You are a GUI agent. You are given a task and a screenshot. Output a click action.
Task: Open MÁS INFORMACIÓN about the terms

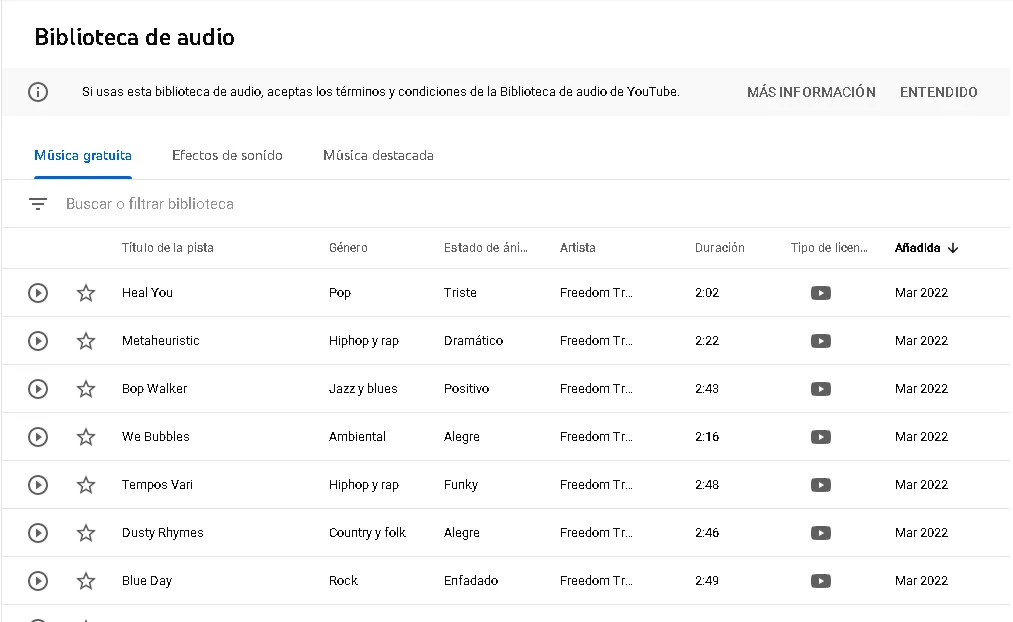[811, 91]
